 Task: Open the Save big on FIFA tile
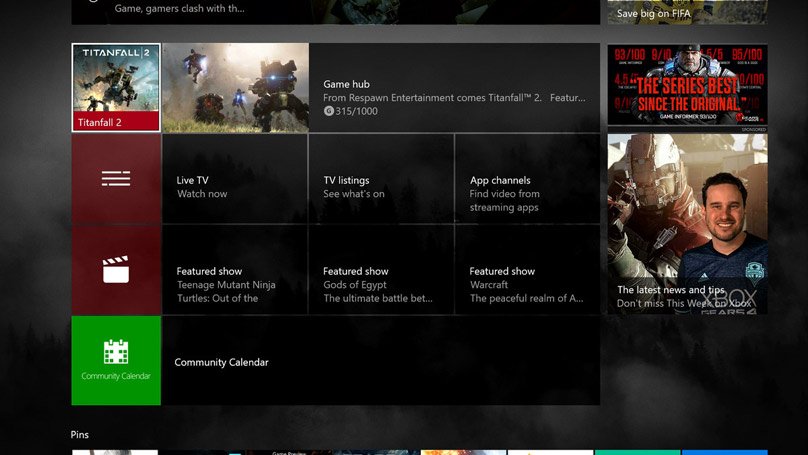coord(687,12)
